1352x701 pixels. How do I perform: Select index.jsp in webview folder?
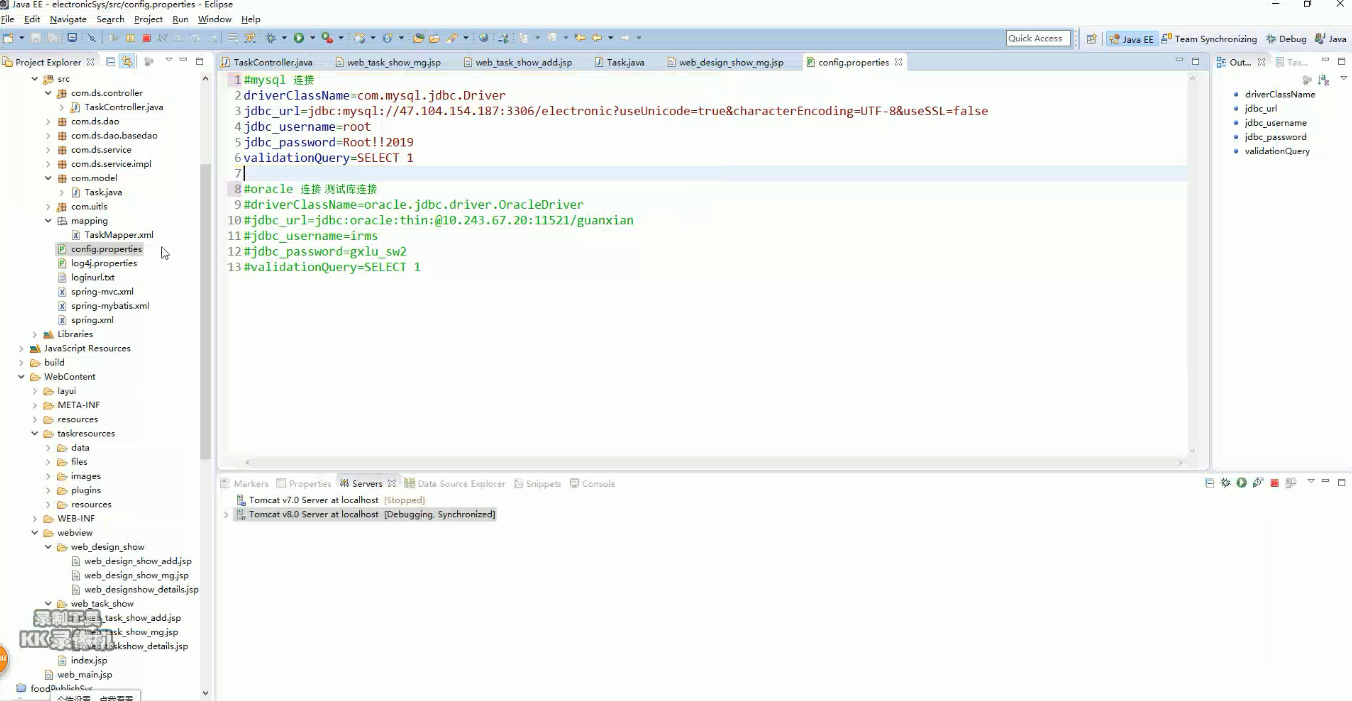(81, 660)
